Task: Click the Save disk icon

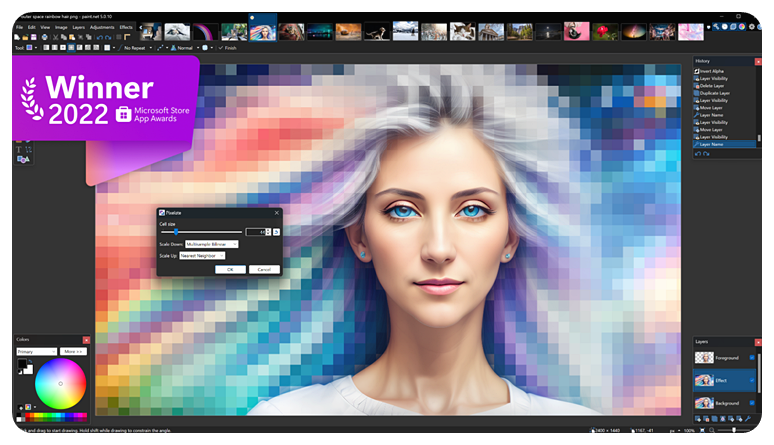Action: 34,37
